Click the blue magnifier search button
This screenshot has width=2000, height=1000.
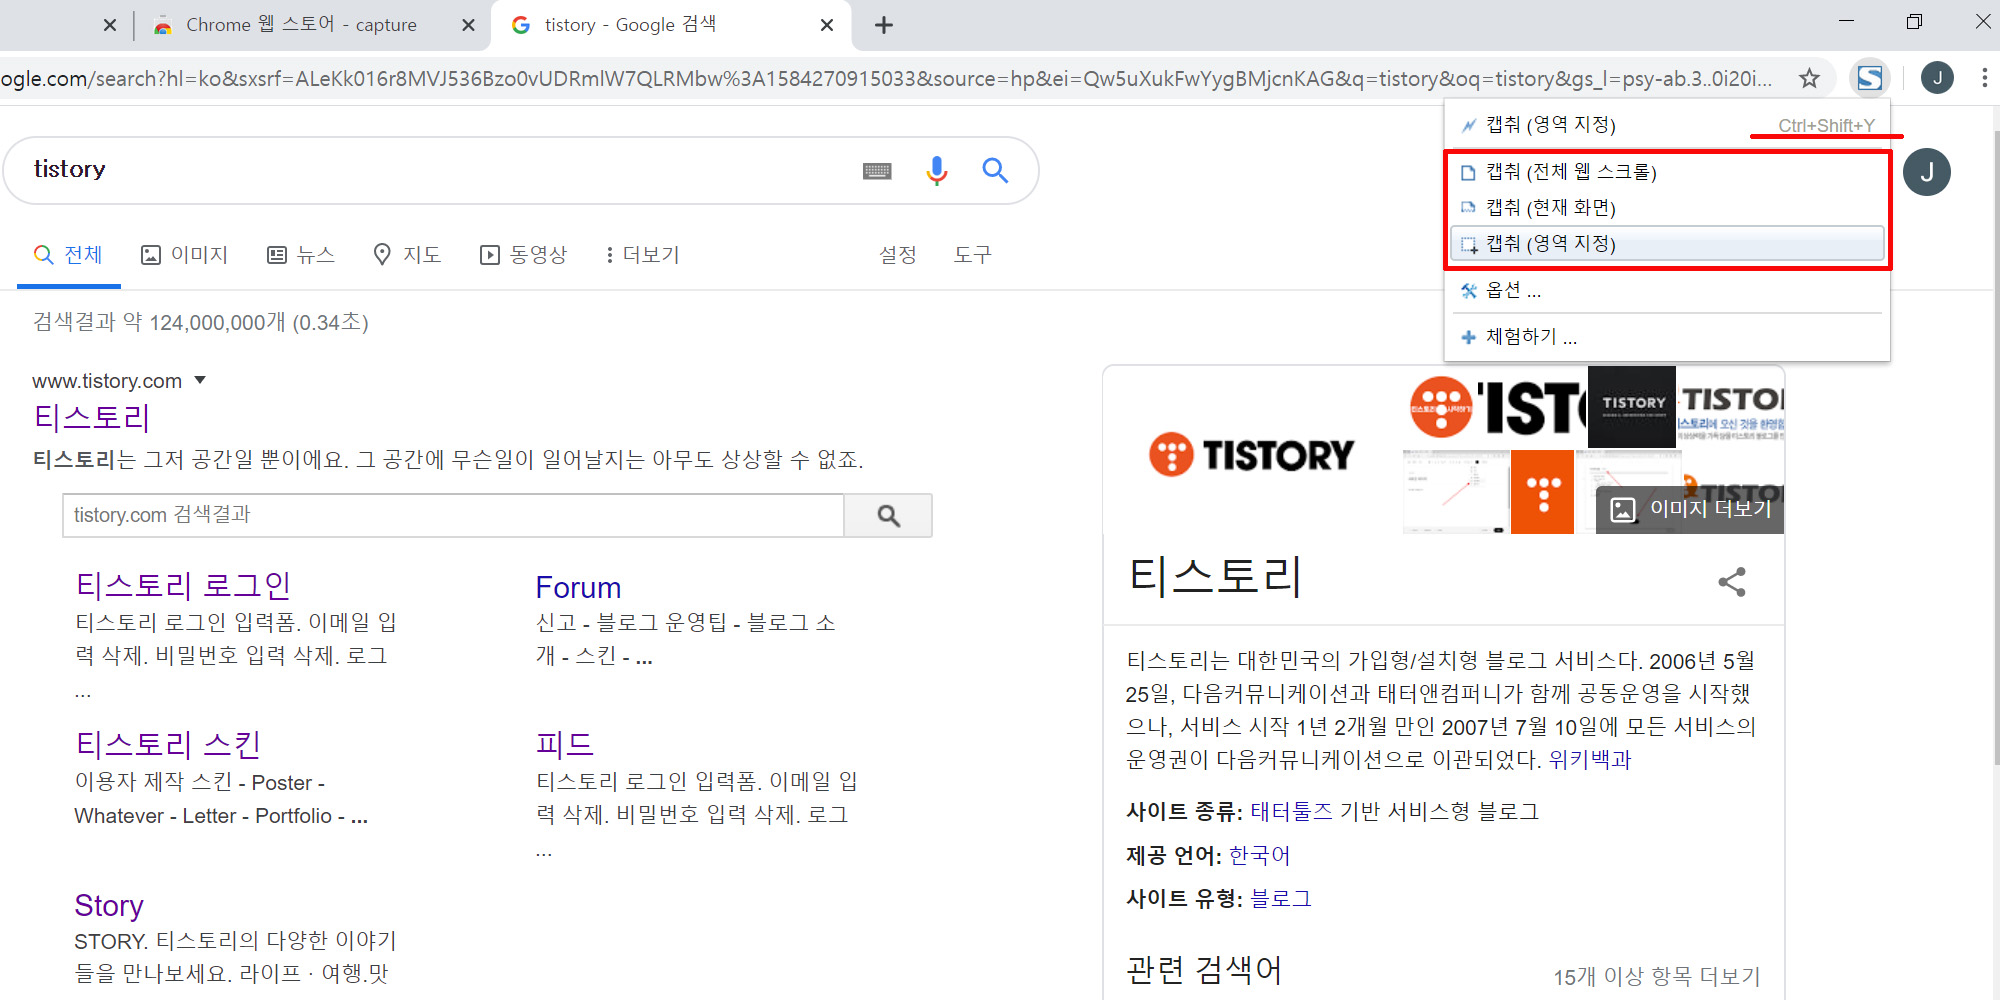pos(994,170)
